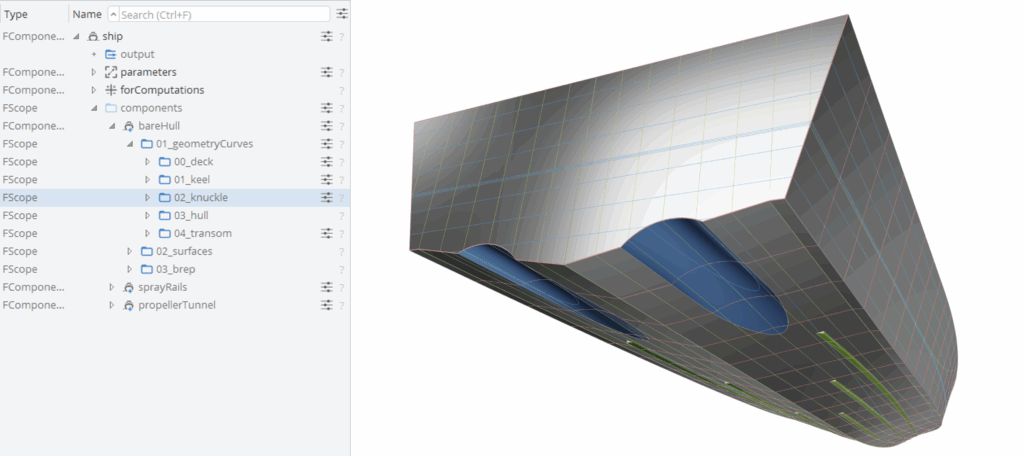Viewport: 1024px width, 456px height.
Task: Click the output folder icon
Action: (x=110, y=54)
